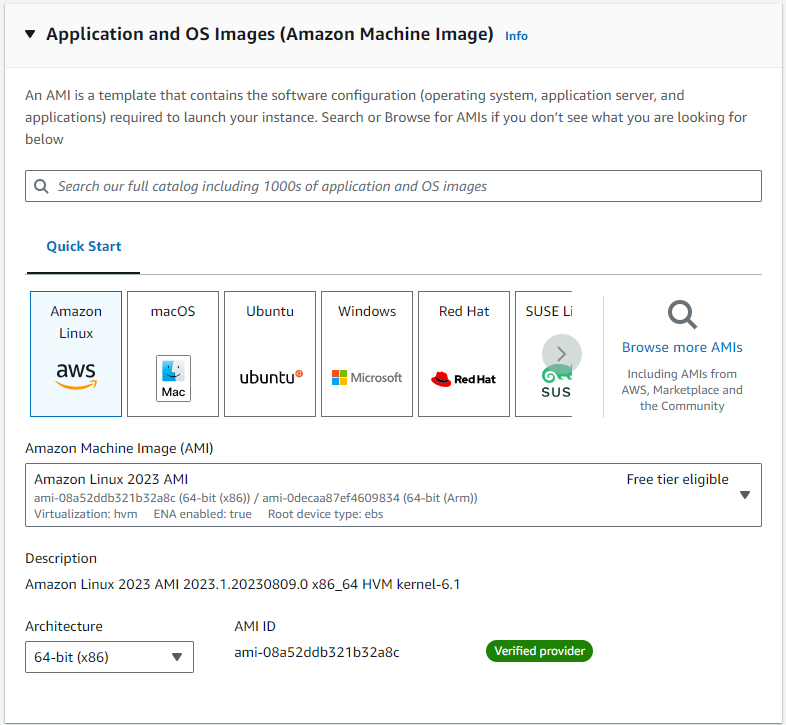Select the Amazon Linux aws logo tile

pyautogui.click(x=76, y=376)
